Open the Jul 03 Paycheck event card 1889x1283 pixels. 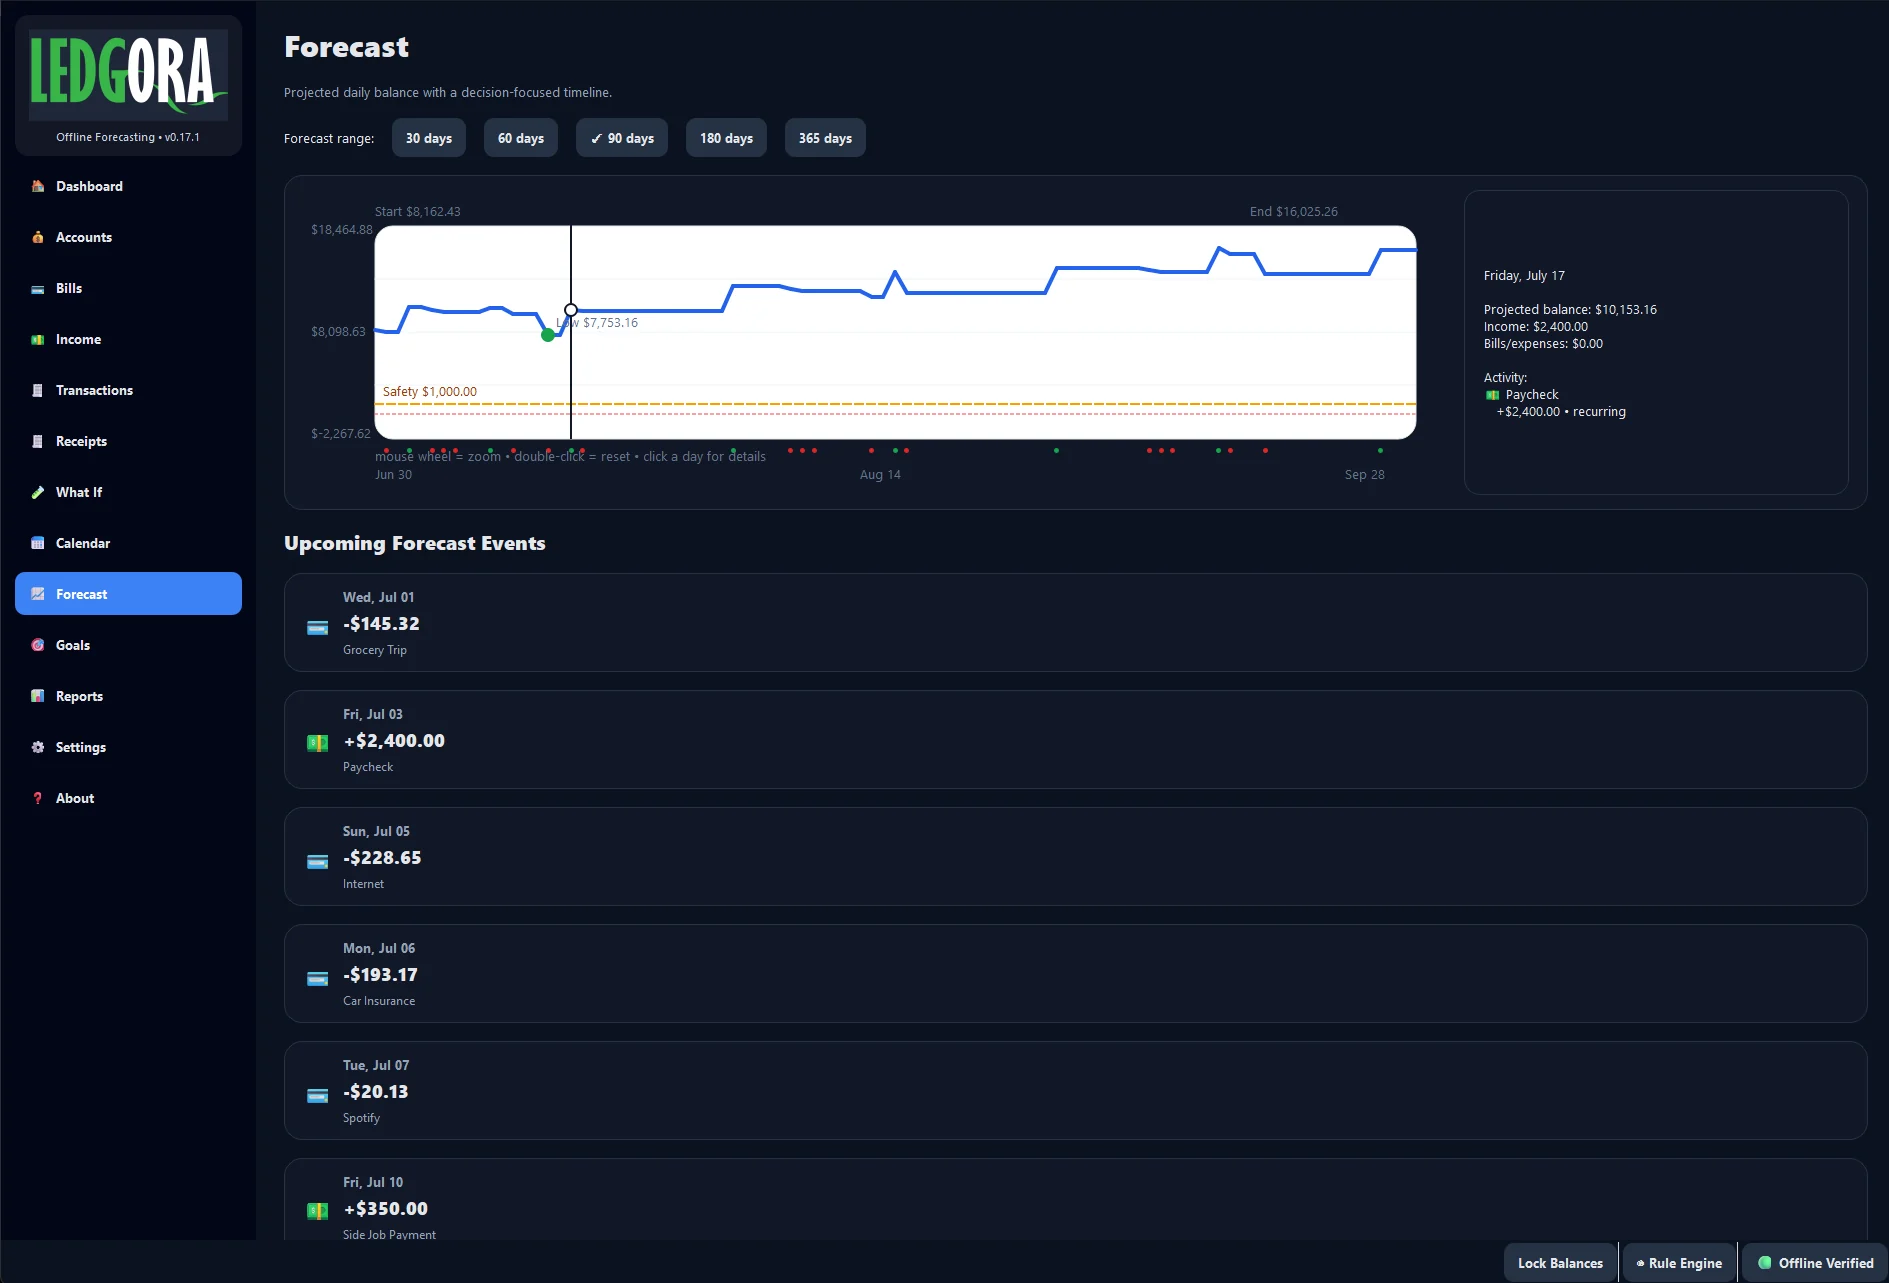tap(1075, 739)
